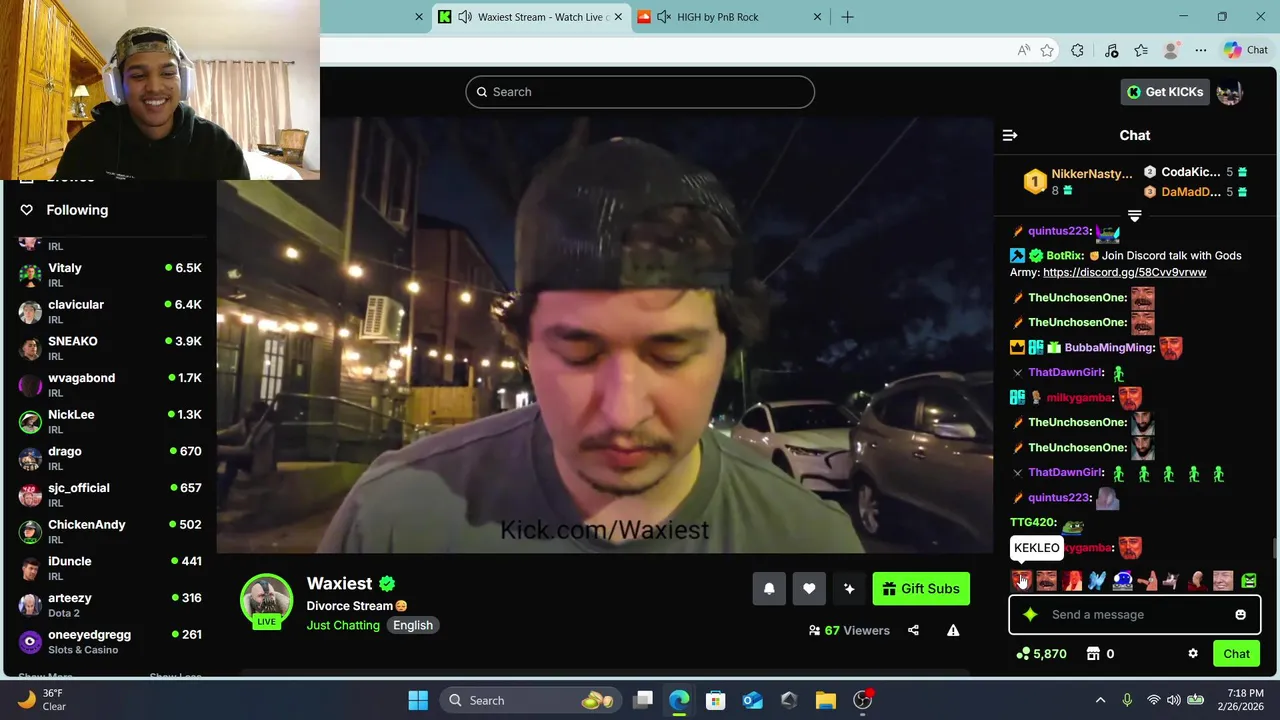Open Edge favorites list icon
This screenshot has height=720, width=1280.
[x=1141, y=50]
